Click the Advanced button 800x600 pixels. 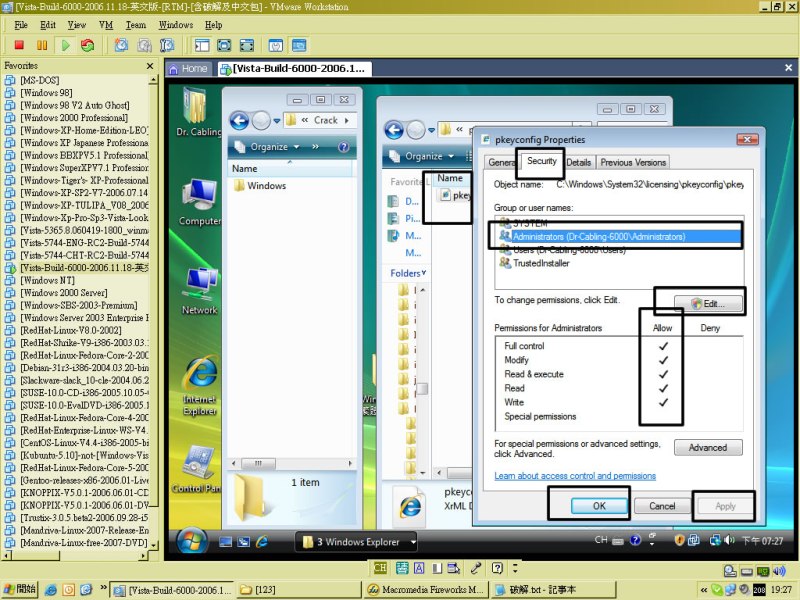[x=708, y=447]
